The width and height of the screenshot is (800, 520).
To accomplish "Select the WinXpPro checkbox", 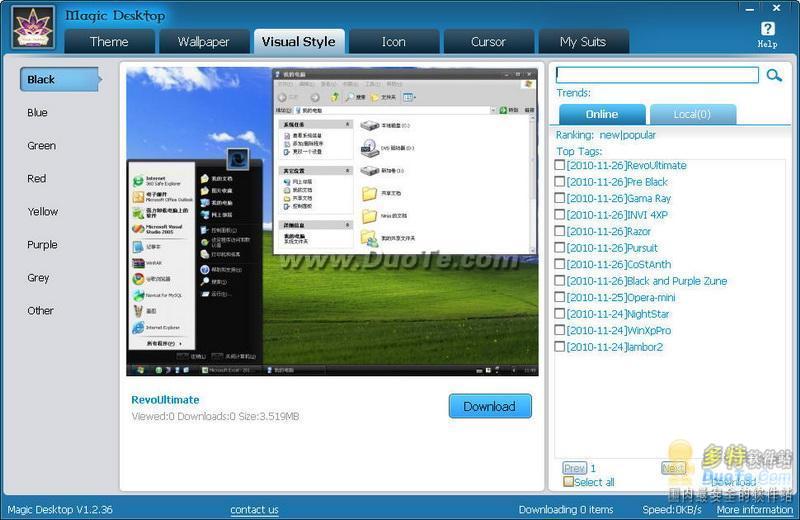I will [560, 330].
